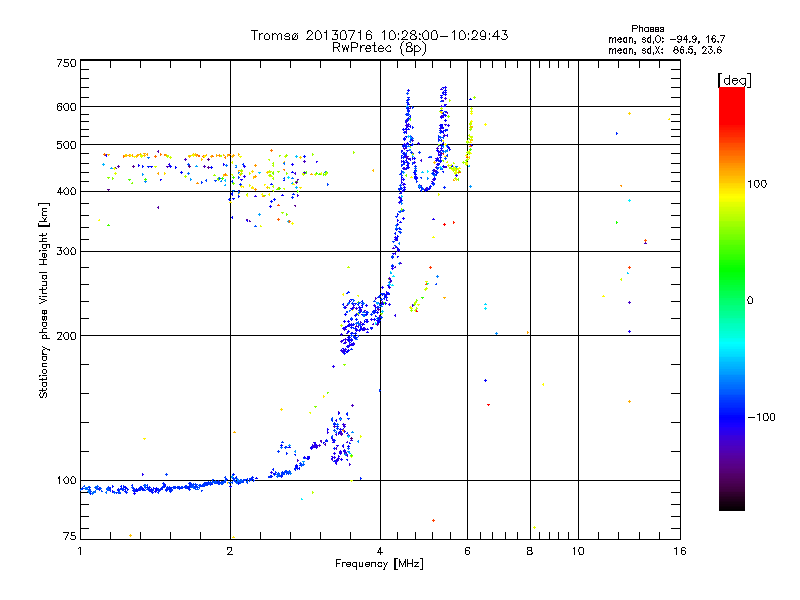Pick the black bottom end of the colorbar
Image resolution: width=800 pixels, height=600 pixels.
tap(732, 506)
